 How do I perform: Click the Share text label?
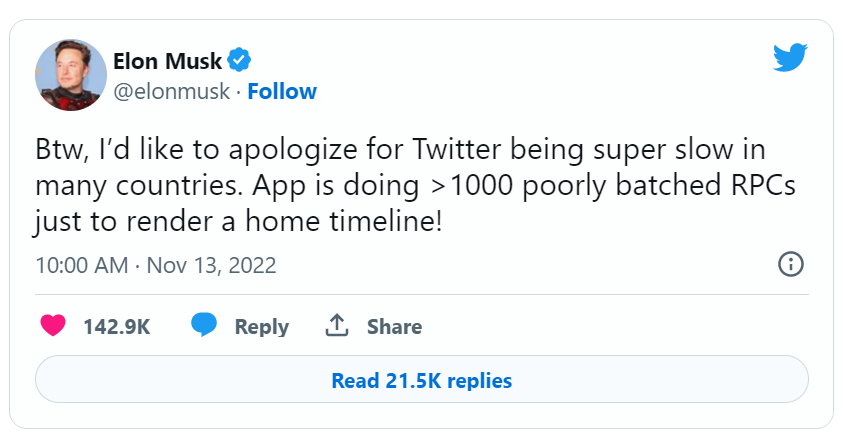click(x=394, y=327)
